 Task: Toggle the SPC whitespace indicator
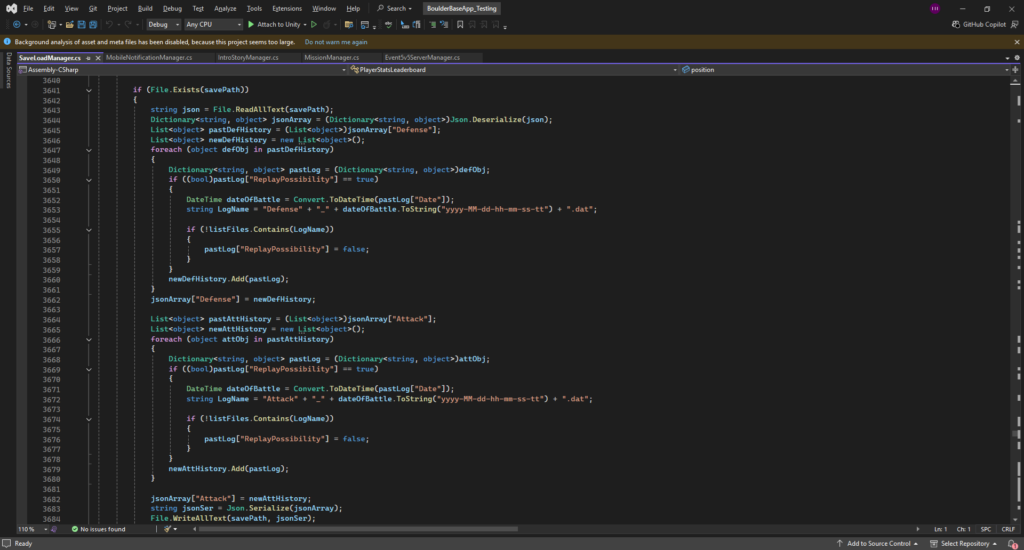[x=985, y=529]
